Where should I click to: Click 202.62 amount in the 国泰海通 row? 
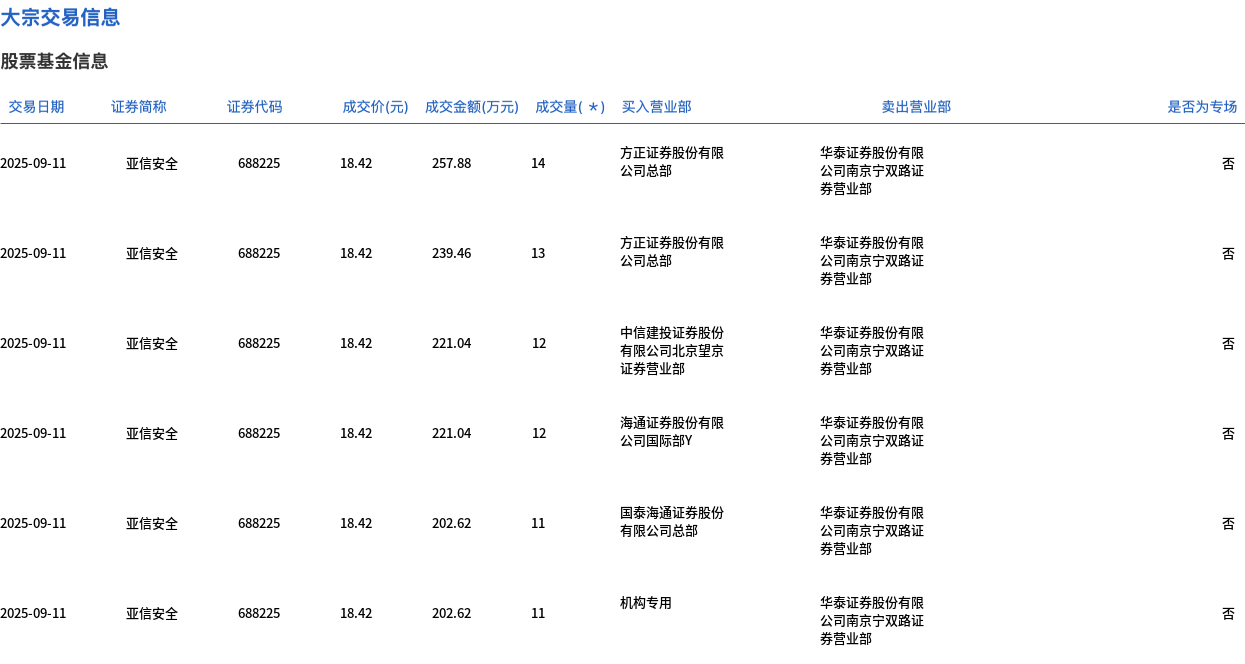(451, 523)
